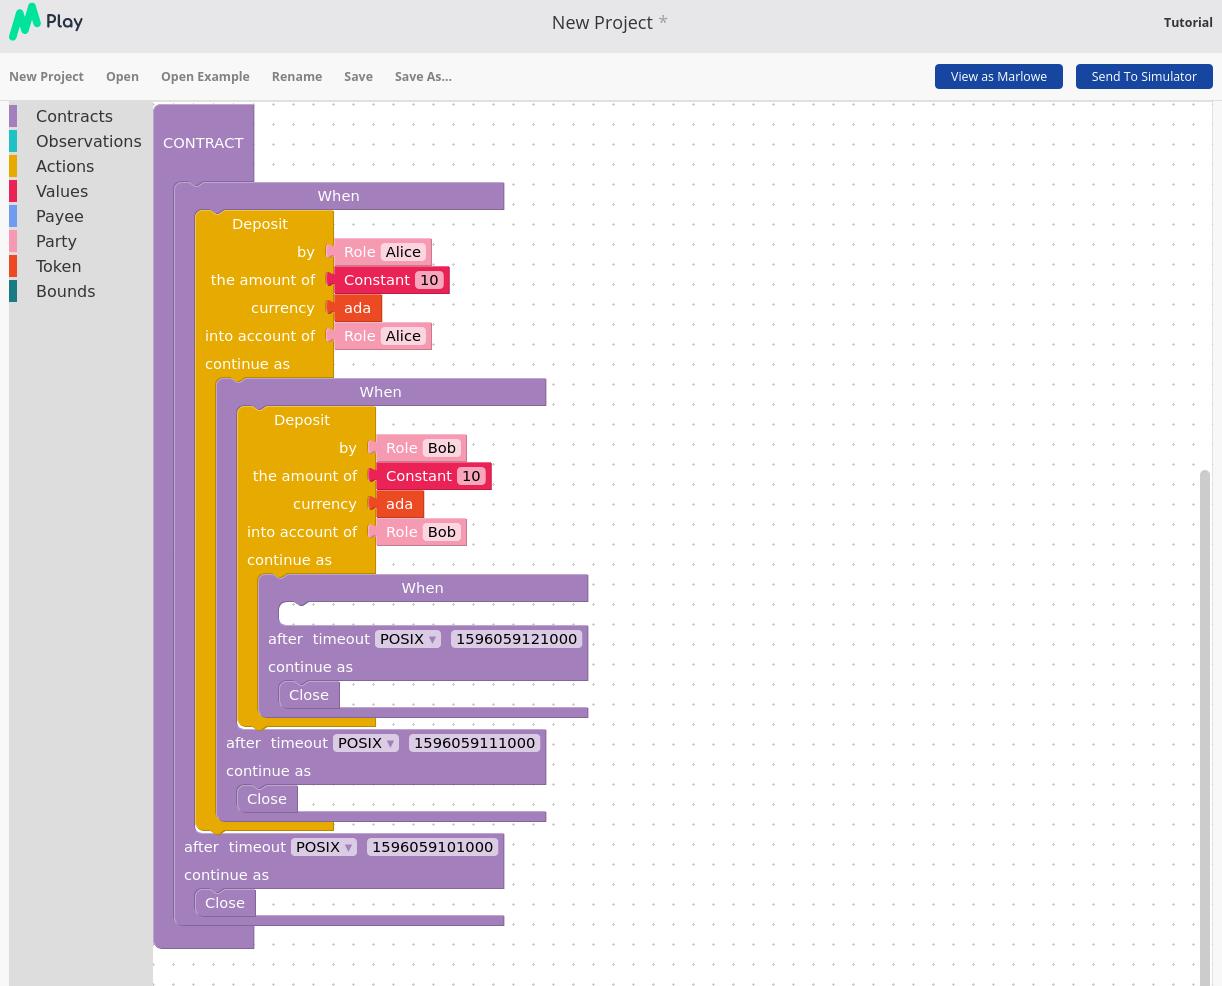
Task: Click the New Project title text
Action: 602,22
